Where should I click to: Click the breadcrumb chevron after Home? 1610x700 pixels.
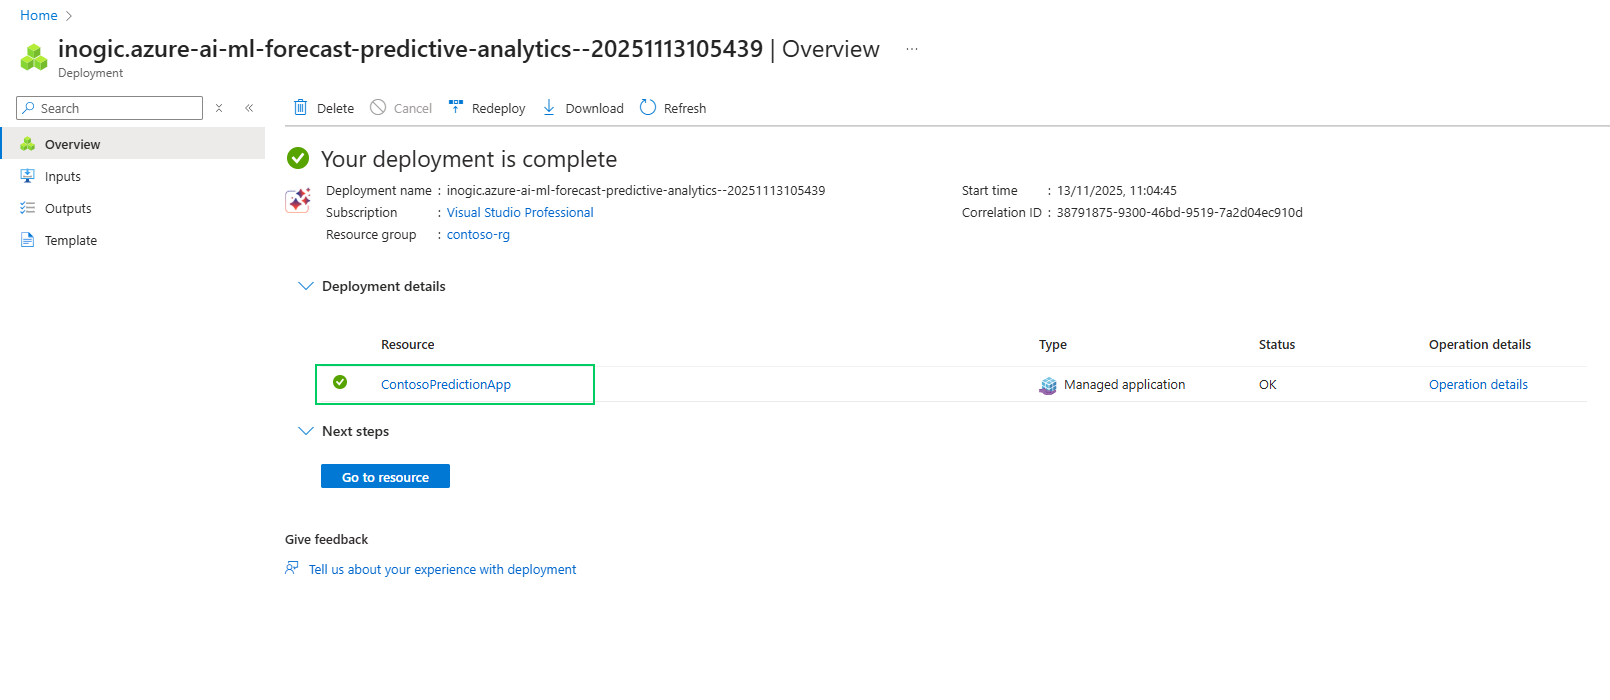point(69,16)
